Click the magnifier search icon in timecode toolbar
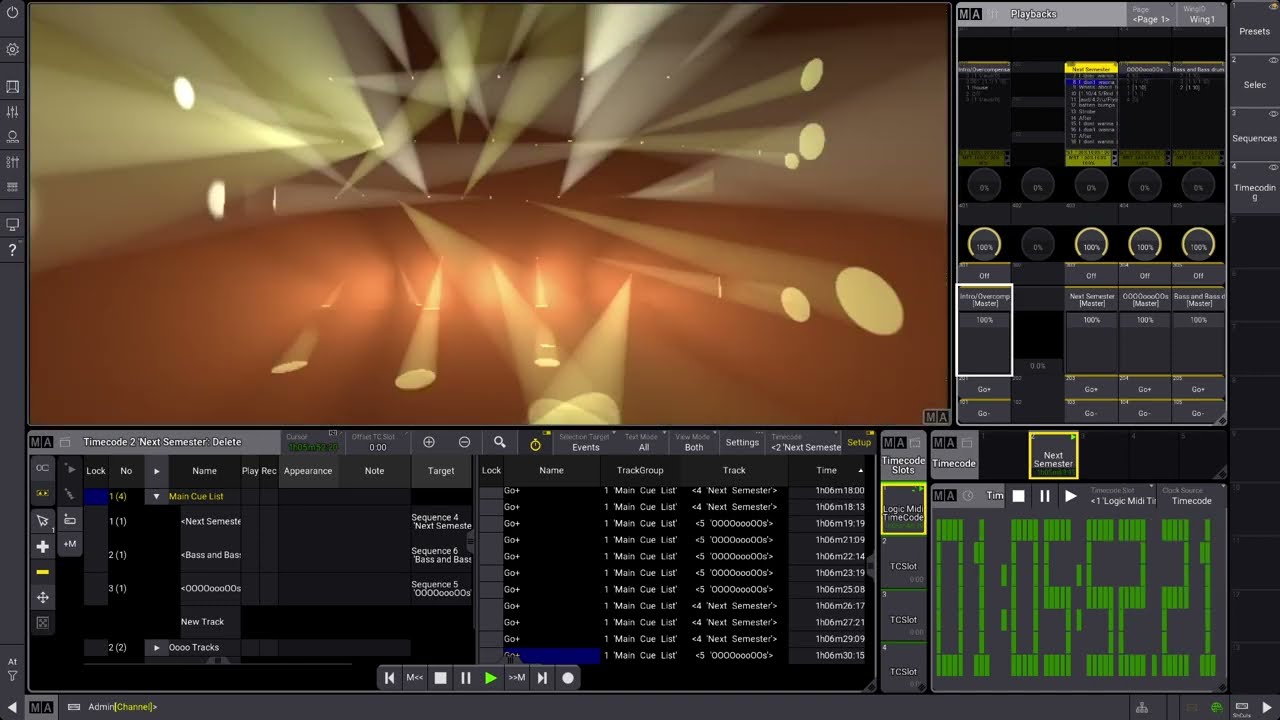The image size is (1280, 720). point(500,442)
